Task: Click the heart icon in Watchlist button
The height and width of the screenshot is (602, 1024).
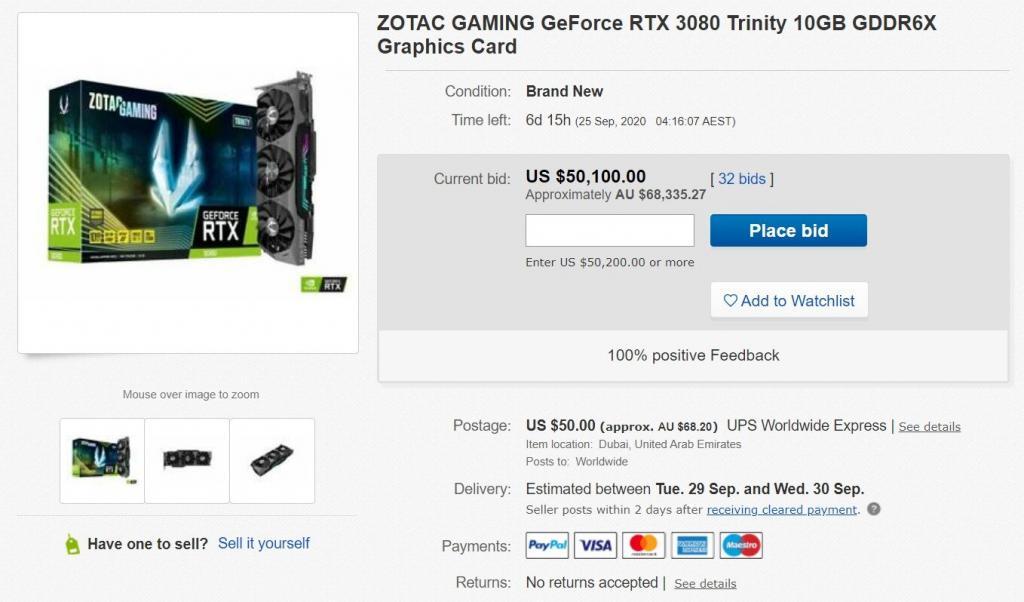Action: click(x=730, y=300)
